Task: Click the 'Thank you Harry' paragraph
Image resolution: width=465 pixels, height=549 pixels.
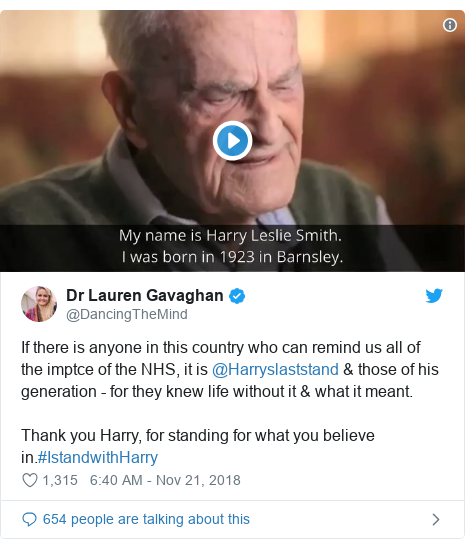Action: tap(198, 446)
